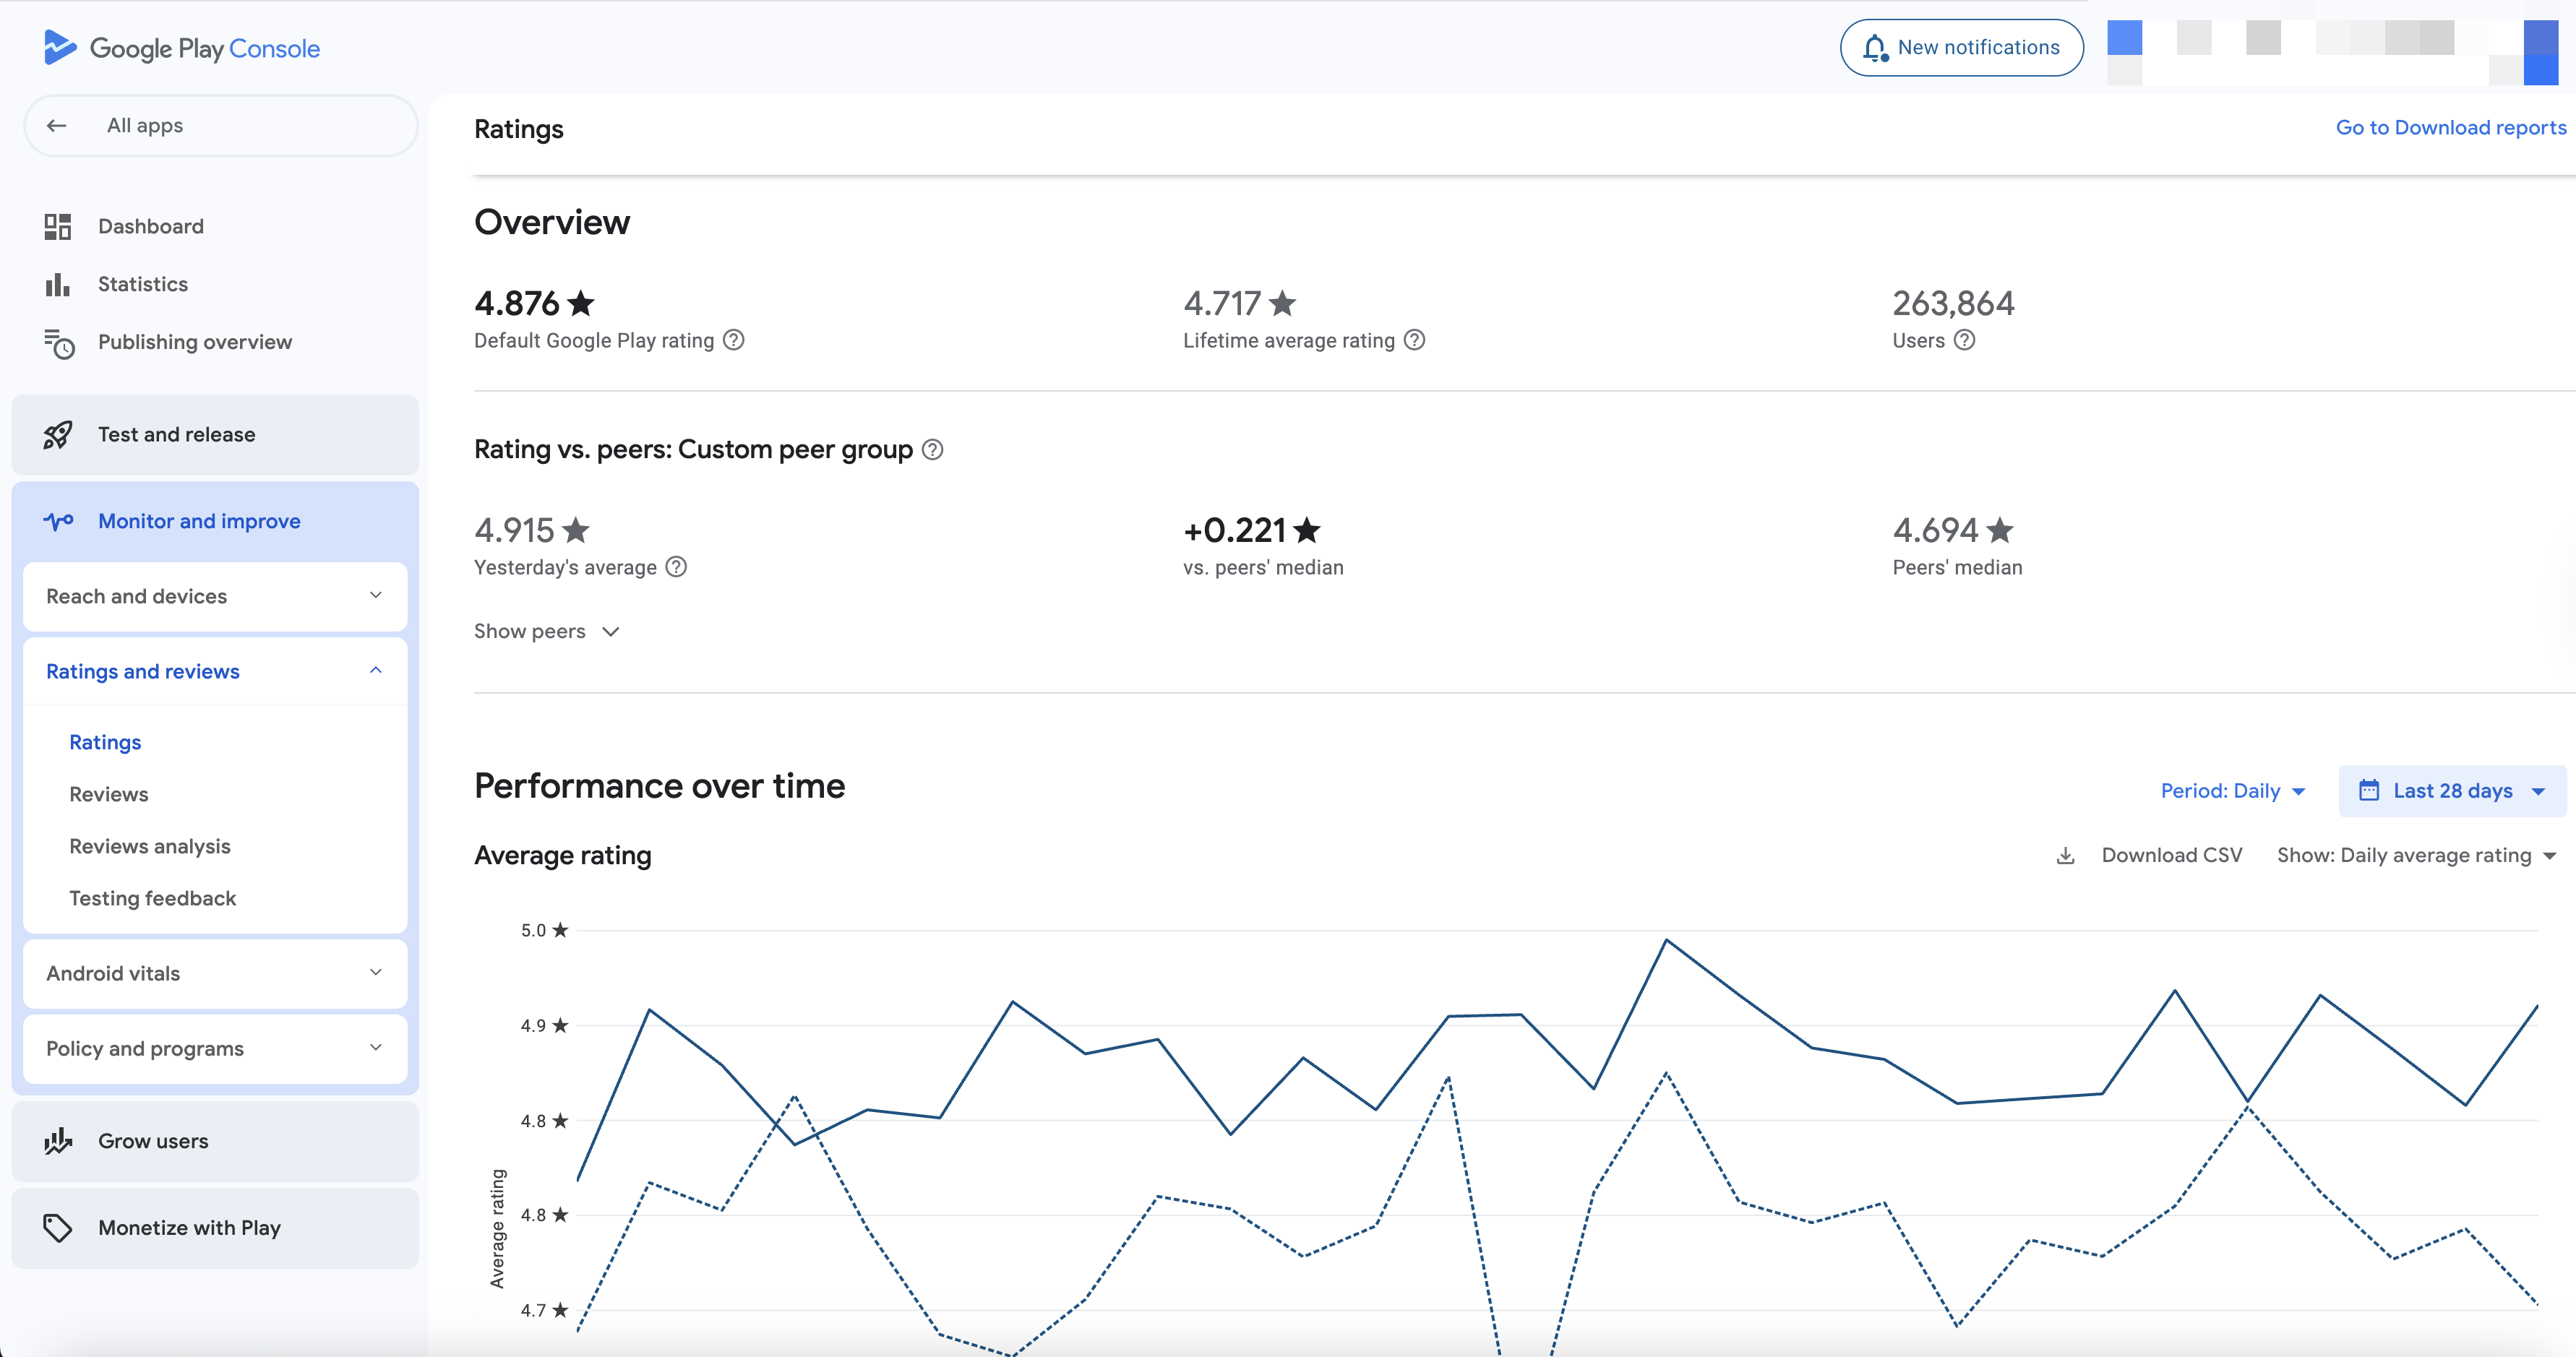This screenshot has height=1357, width=2576.
Task: Open help icon beside Users
Action: pos(1964,341)
